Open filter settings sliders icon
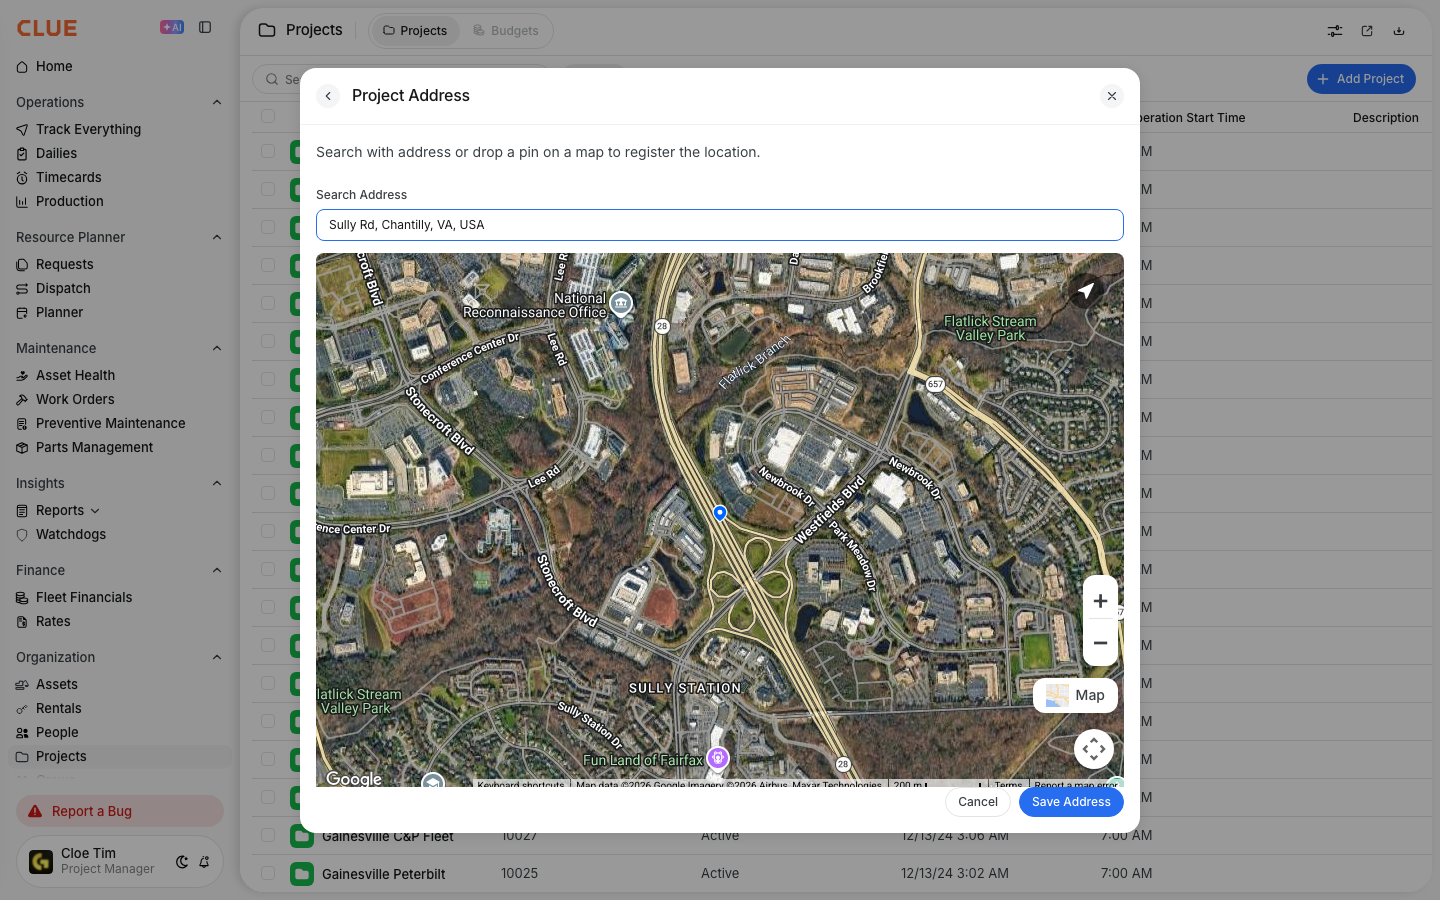Viewport: 1440px width, 900px height. pyautogui.click(x=1335, y=31)
